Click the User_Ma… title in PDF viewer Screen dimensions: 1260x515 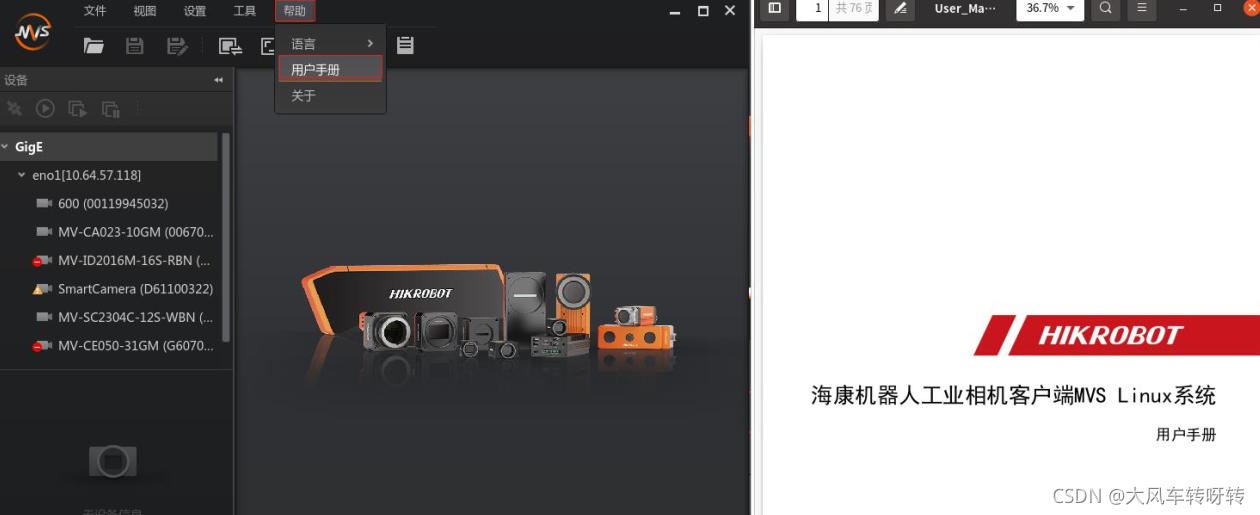click(965, 8)
